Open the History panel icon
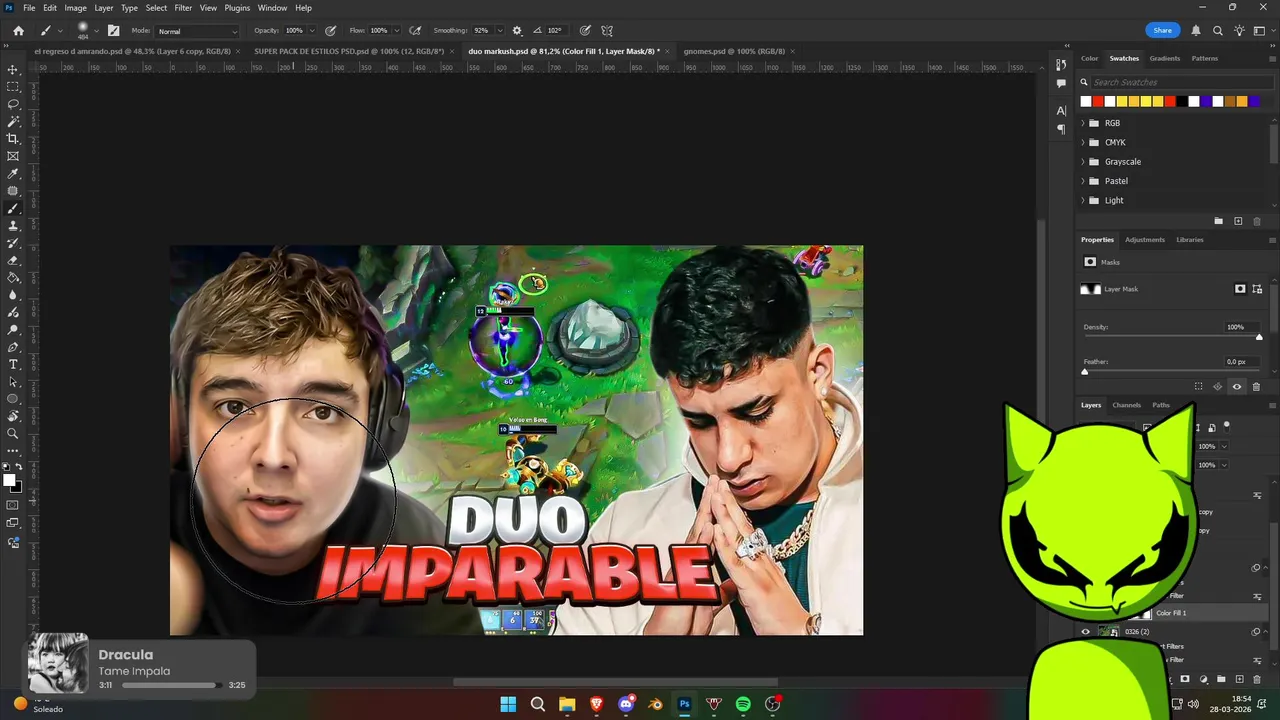This screenshot has width=1280, height=720. tap(1061, 65)
